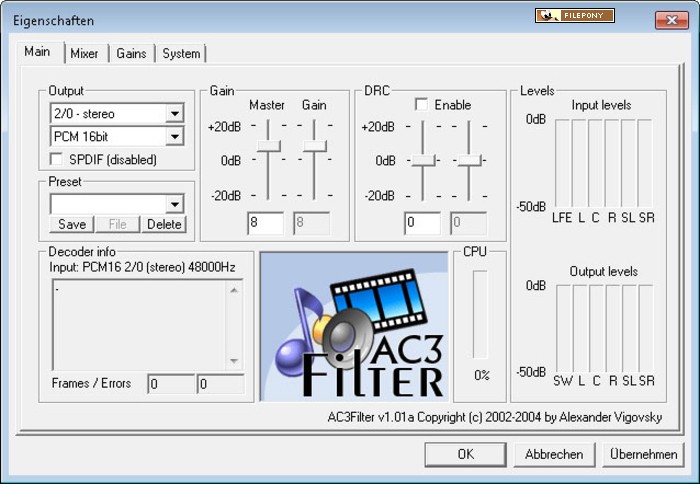Enable the SPDIF (disabled) checkbox
This screenshot has width=700, height=484.
click(56, 159)
